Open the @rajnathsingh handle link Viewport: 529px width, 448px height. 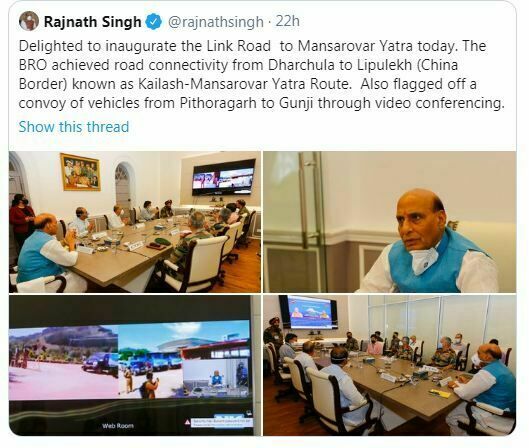(216, 22)
